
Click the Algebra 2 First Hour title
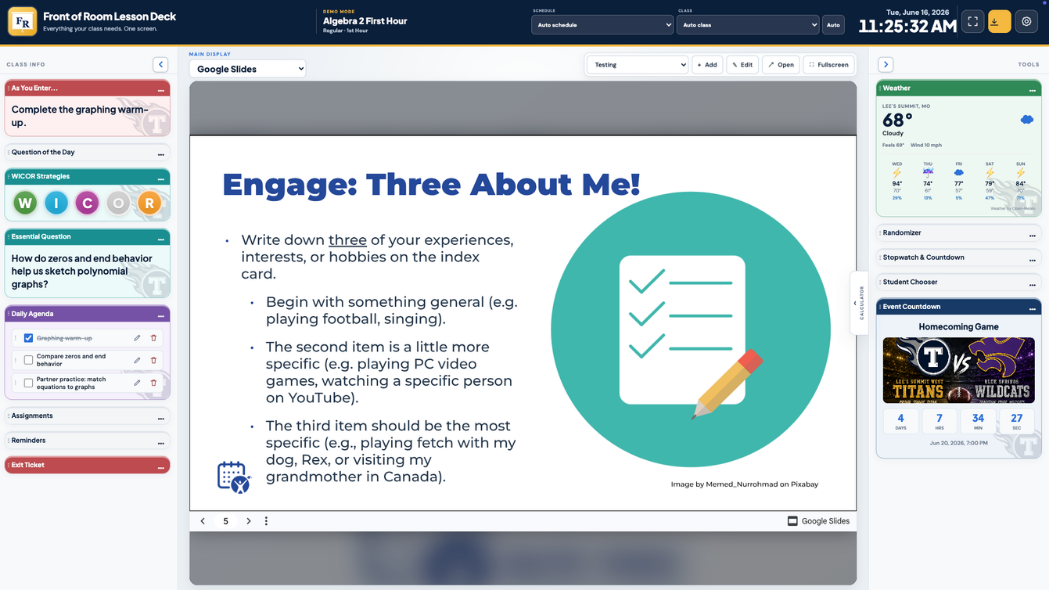[365, 21]
